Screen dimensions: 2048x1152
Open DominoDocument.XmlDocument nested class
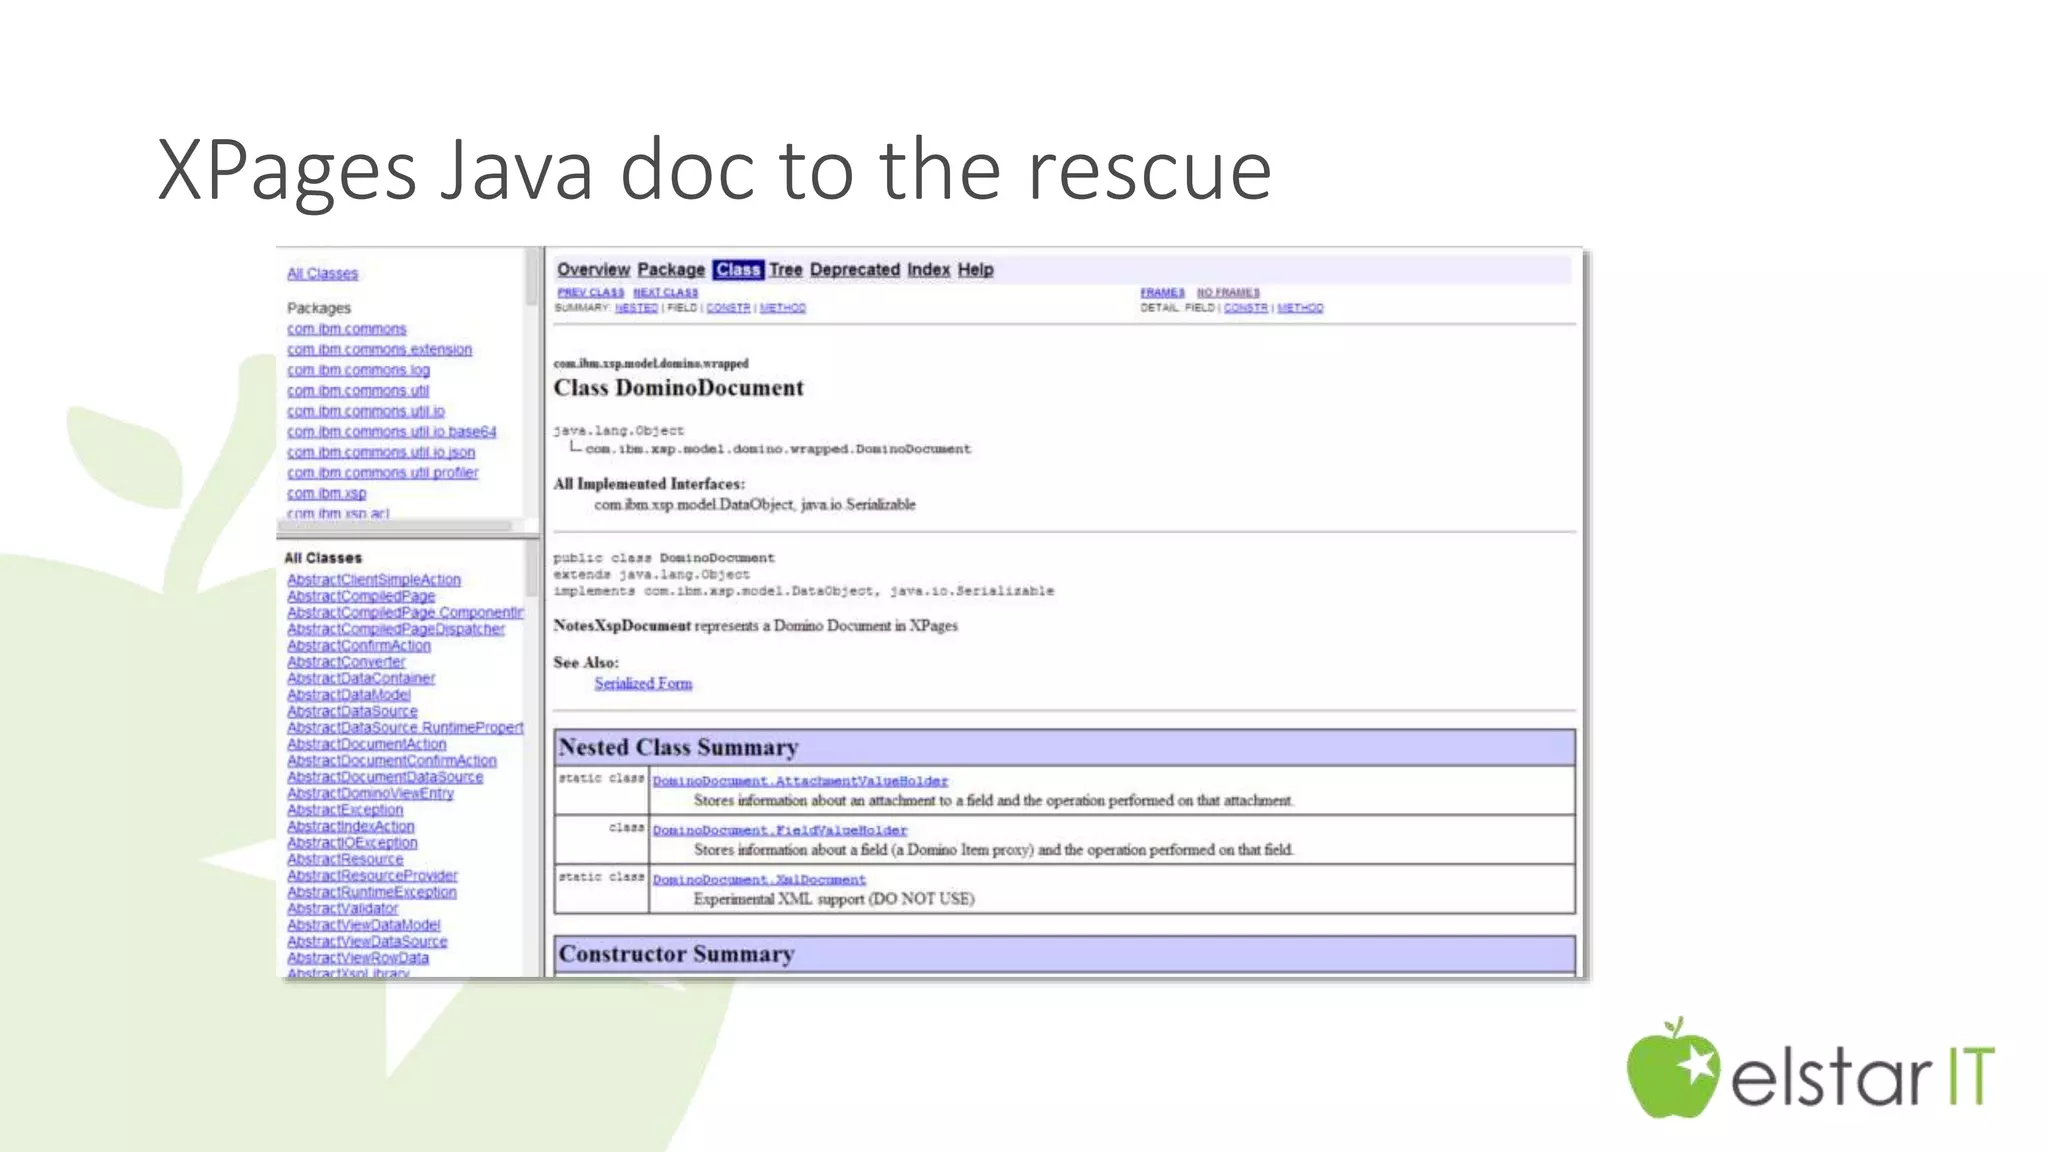759,880
